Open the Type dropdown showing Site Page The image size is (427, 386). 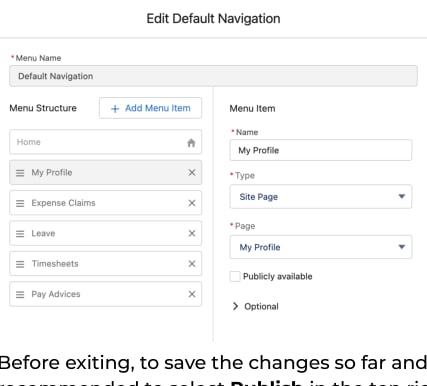pos(321,197)
